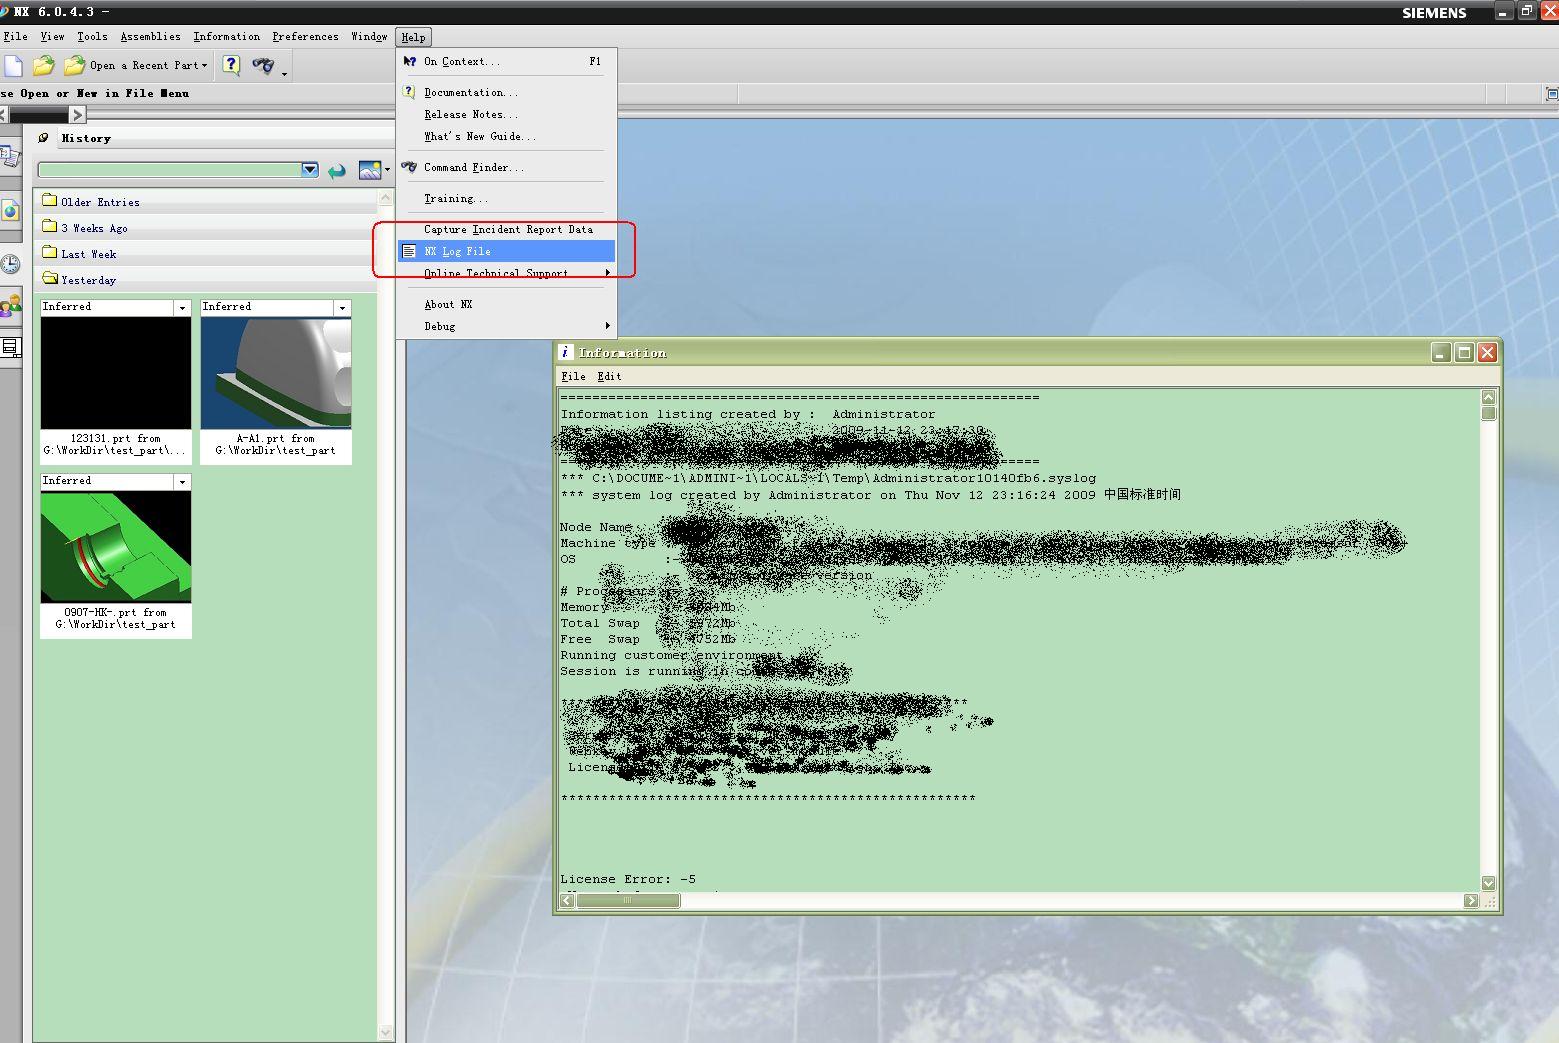Click scroll-down arrow in Information window

point(1488,883)
